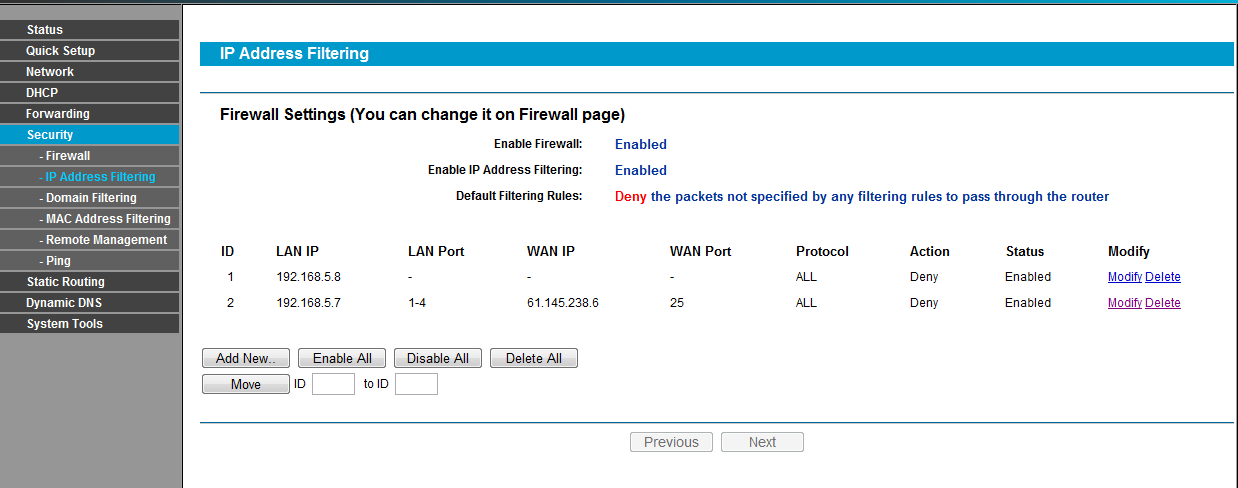
Task: Open Quick Setup in the sidebar
Action: (61, 51)
